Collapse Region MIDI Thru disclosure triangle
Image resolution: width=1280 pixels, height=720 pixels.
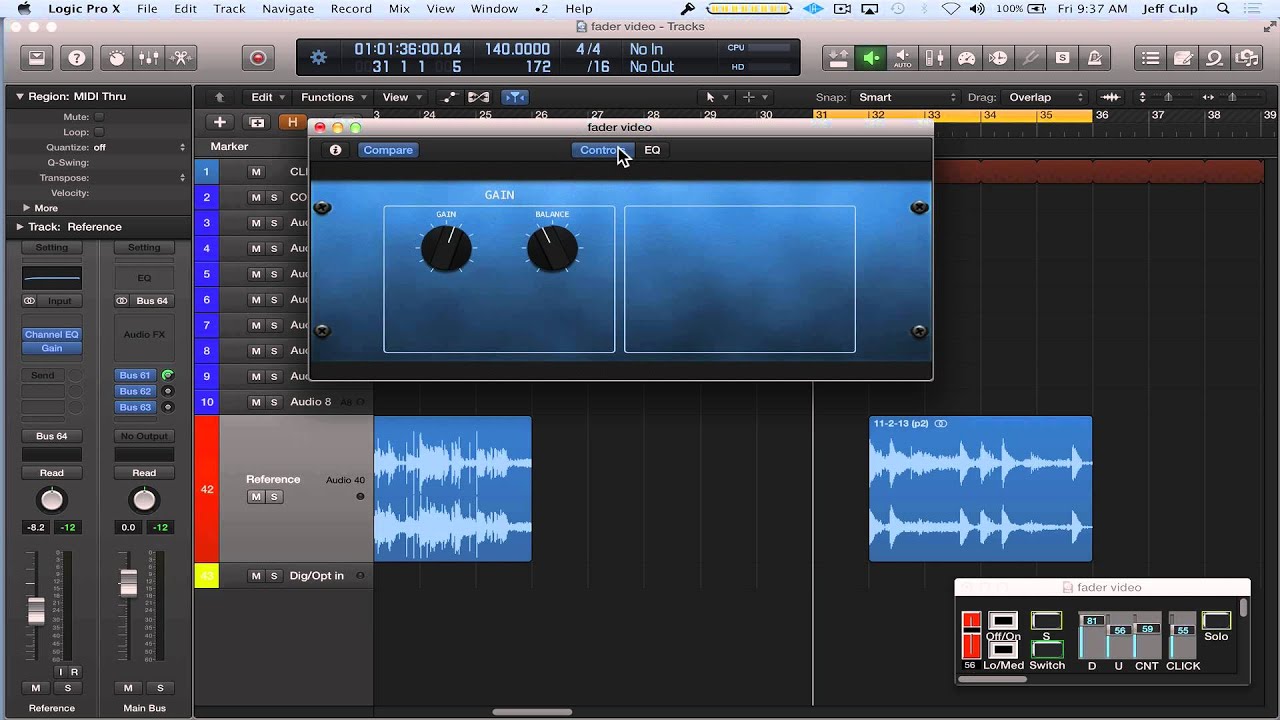point(18,96)
